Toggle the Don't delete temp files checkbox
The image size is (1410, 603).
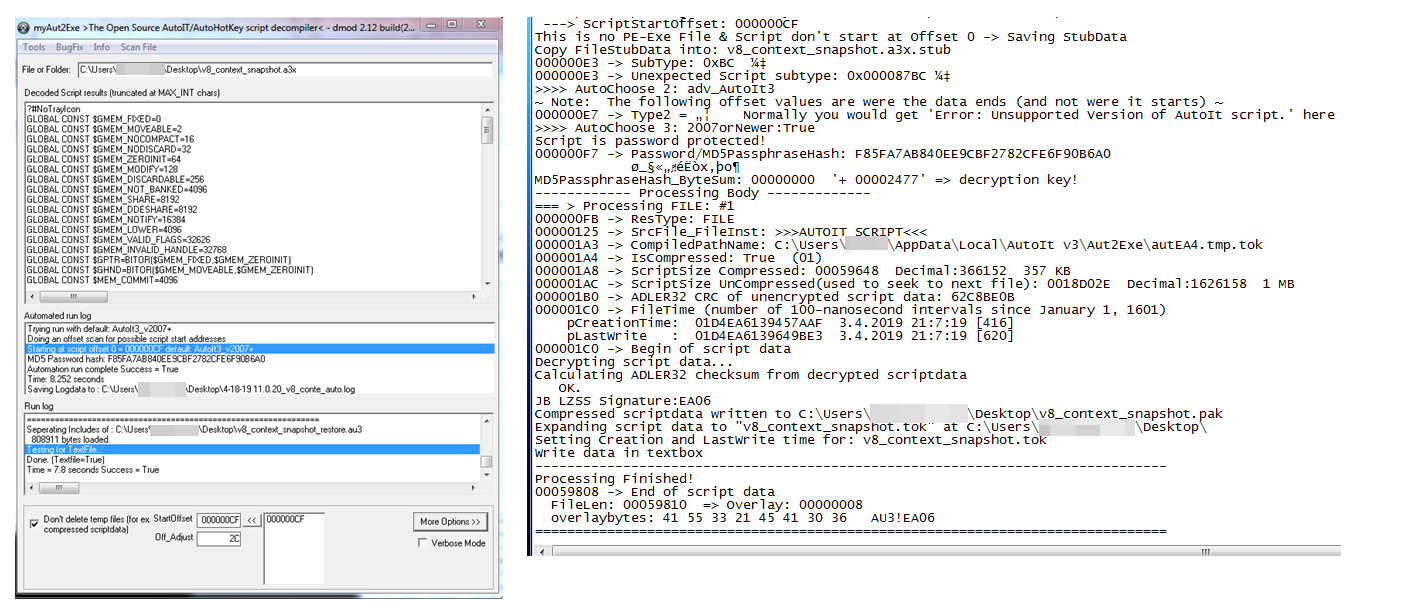[x=35, y=521]
